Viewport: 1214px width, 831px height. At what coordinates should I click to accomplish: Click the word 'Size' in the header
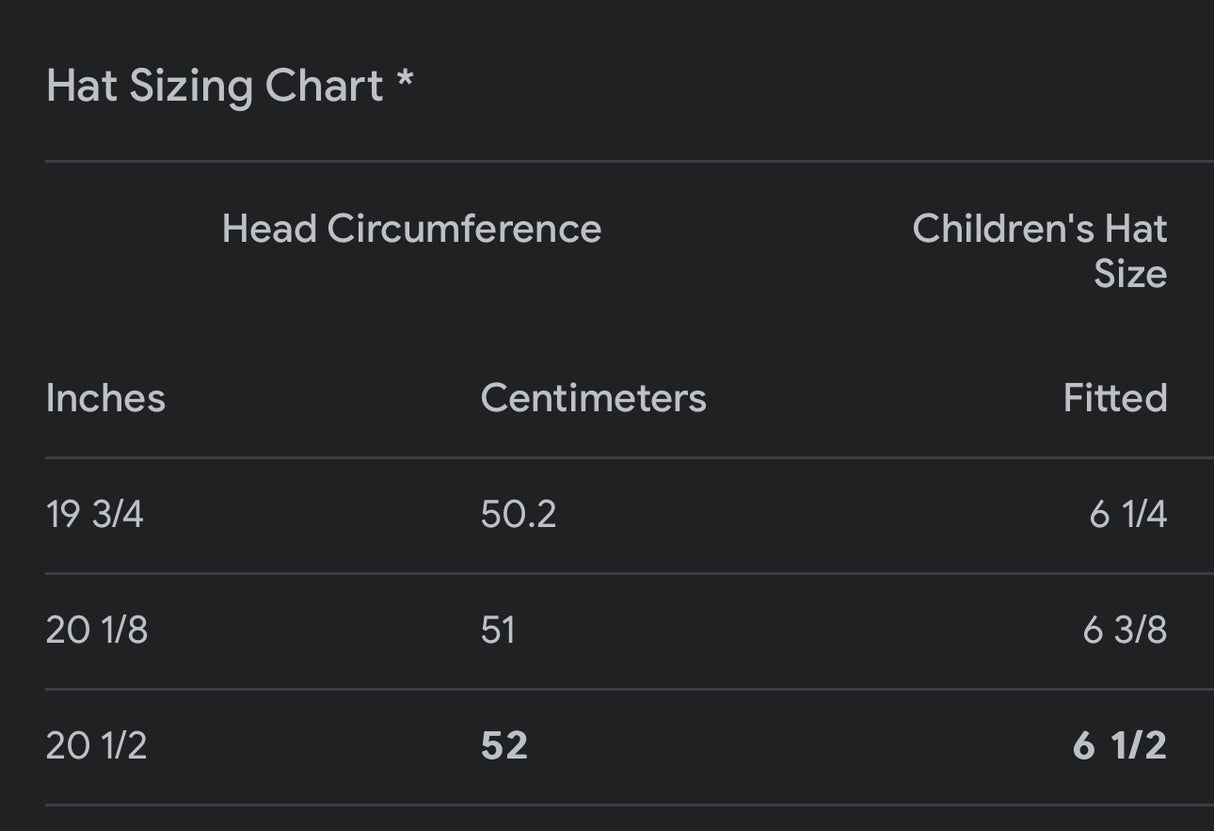pos(1130,274)
